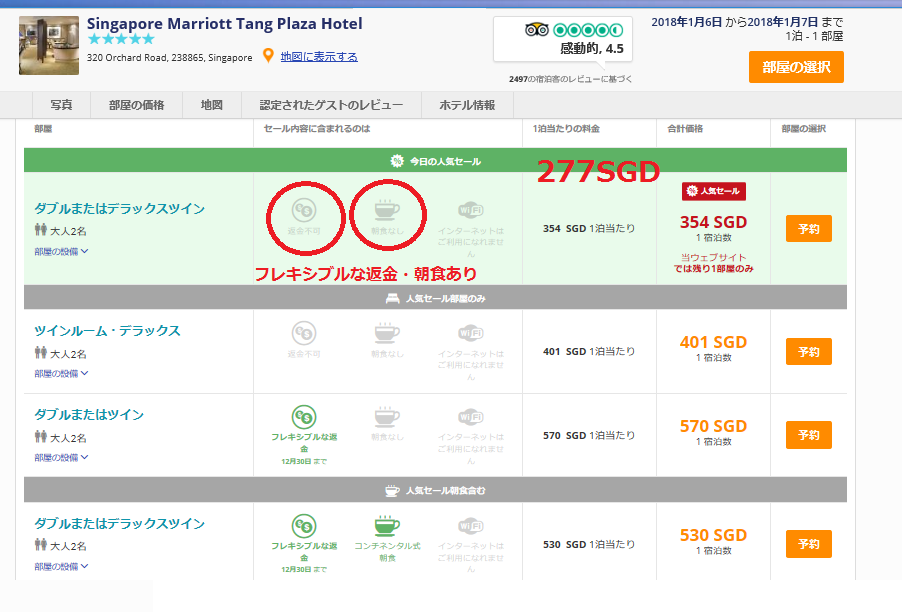902x612 pixels.
Task: Open the ツインルーム・デラックス room link
Action: pyautogui.click(x=108, y=331)
